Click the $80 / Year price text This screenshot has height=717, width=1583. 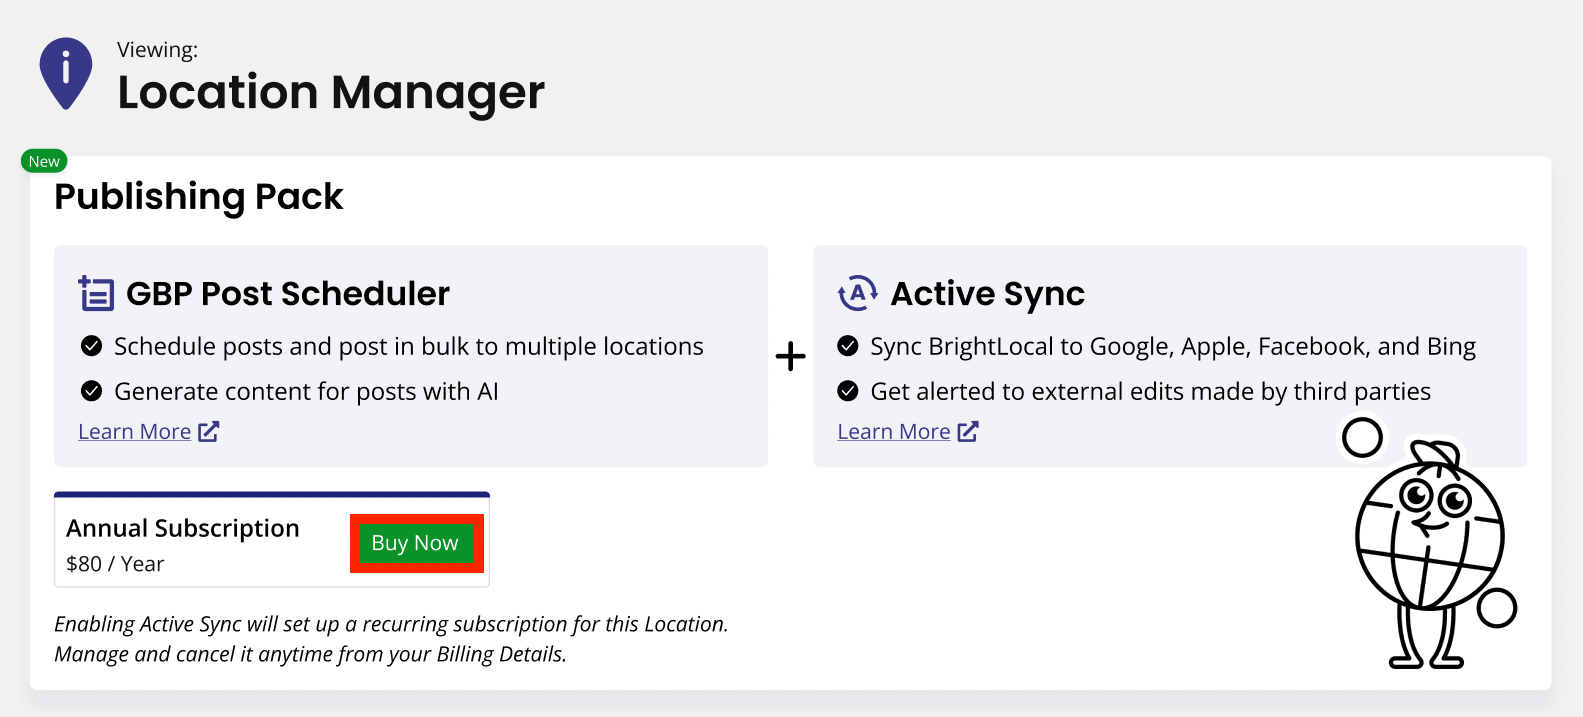point(115,564)
